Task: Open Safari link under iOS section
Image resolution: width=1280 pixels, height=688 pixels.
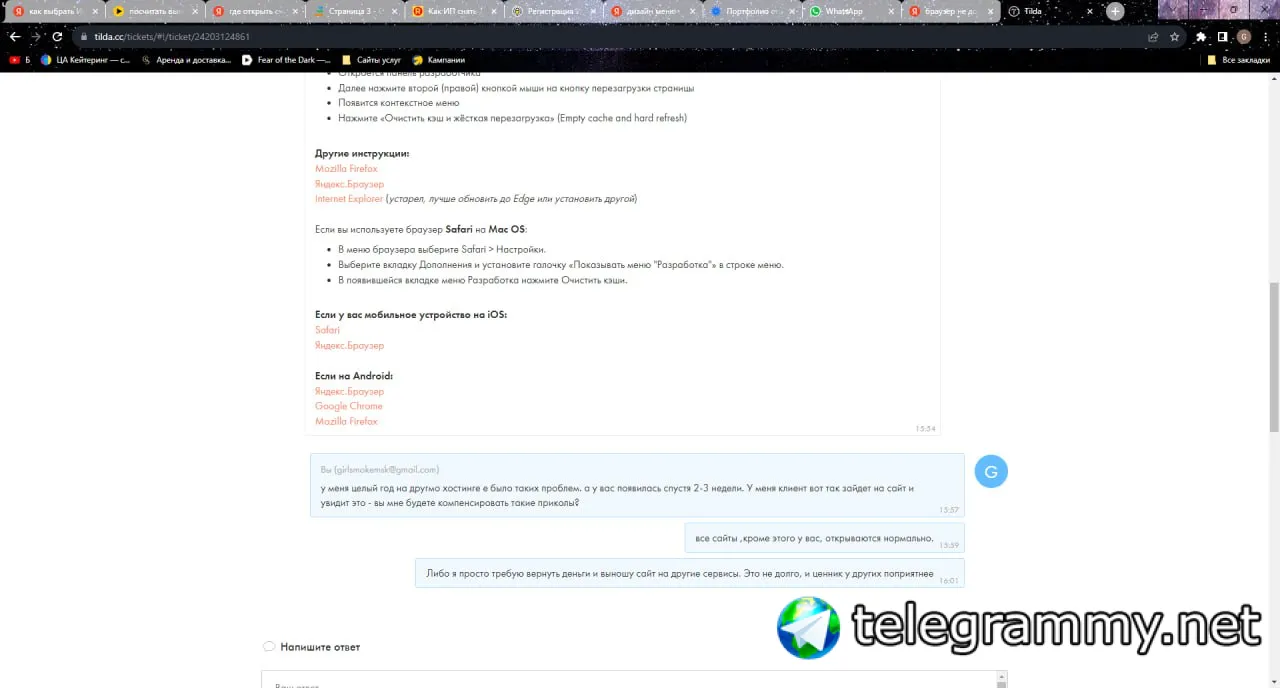Action: [x=327, y=330]
